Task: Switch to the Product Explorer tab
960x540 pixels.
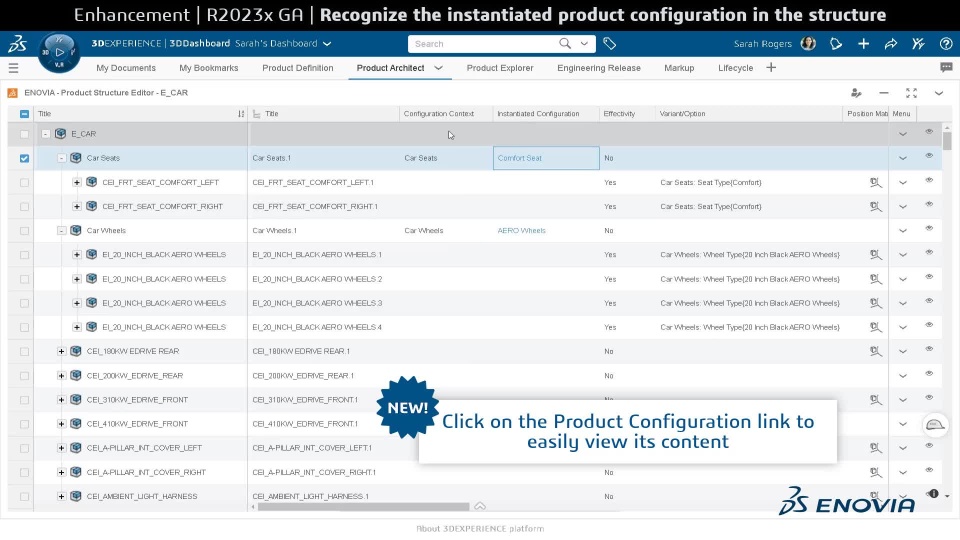Action: tap(500, 68)
